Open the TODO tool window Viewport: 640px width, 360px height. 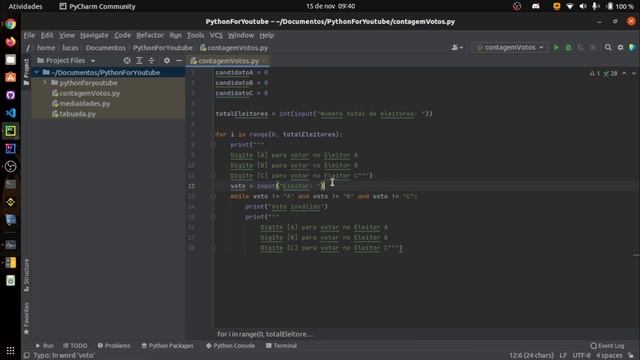click(x=75, y=346)
